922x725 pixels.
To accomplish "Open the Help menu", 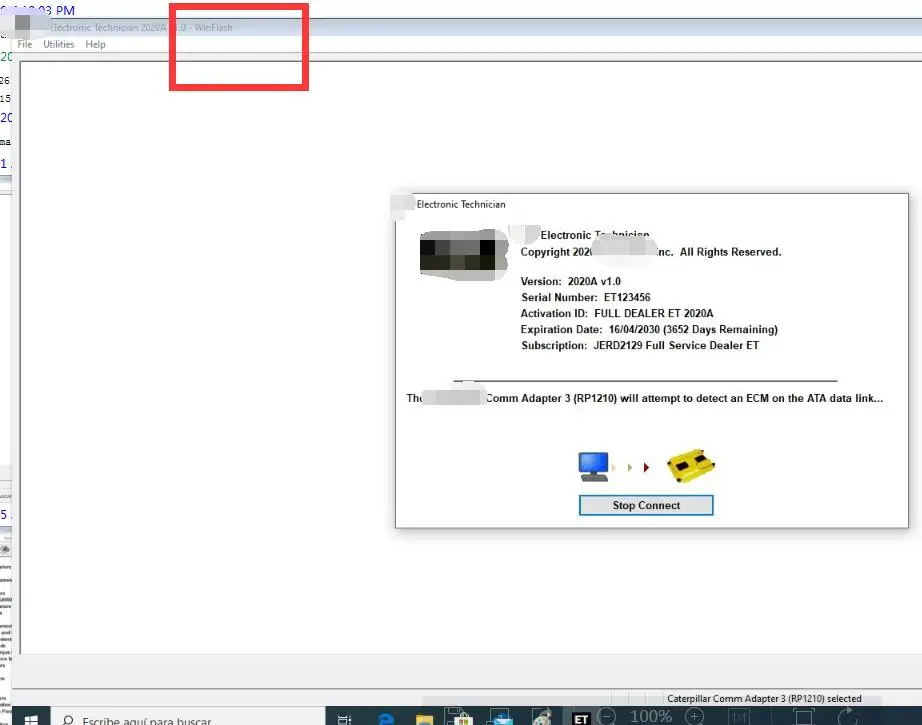I will [x=95, y=44].
